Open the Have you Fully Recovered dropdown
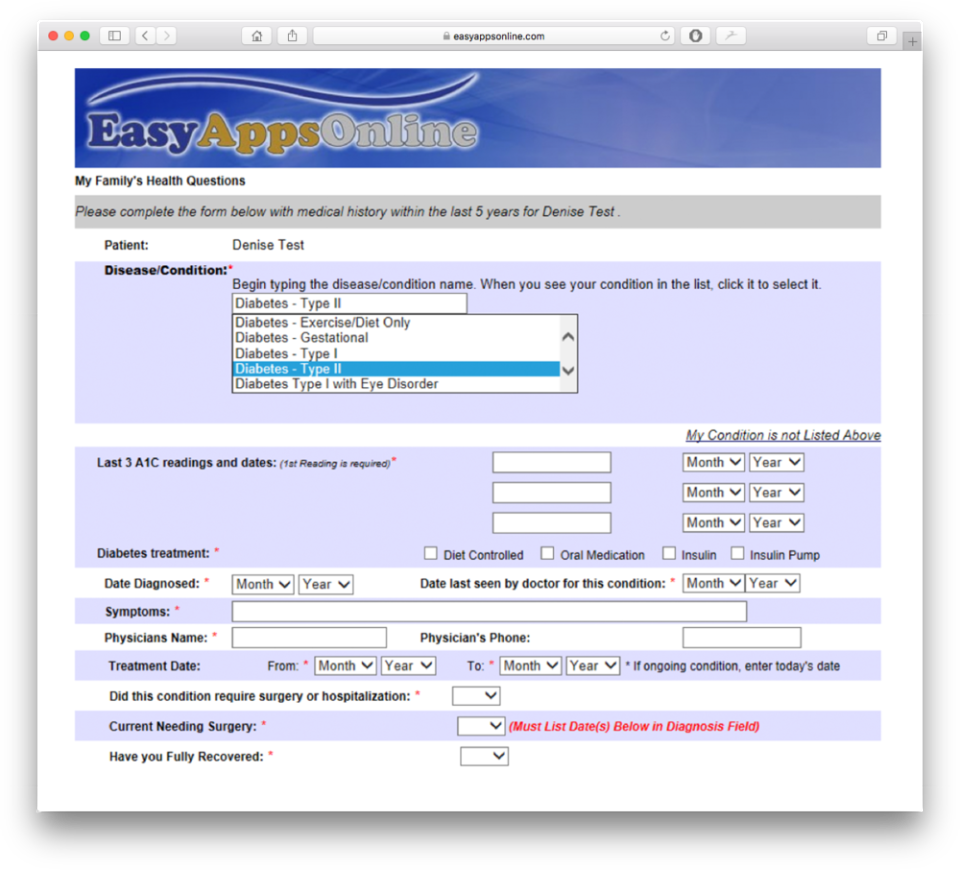Viewport: 960px width, 870px height. pyautogui.click(x=484, y=757)
